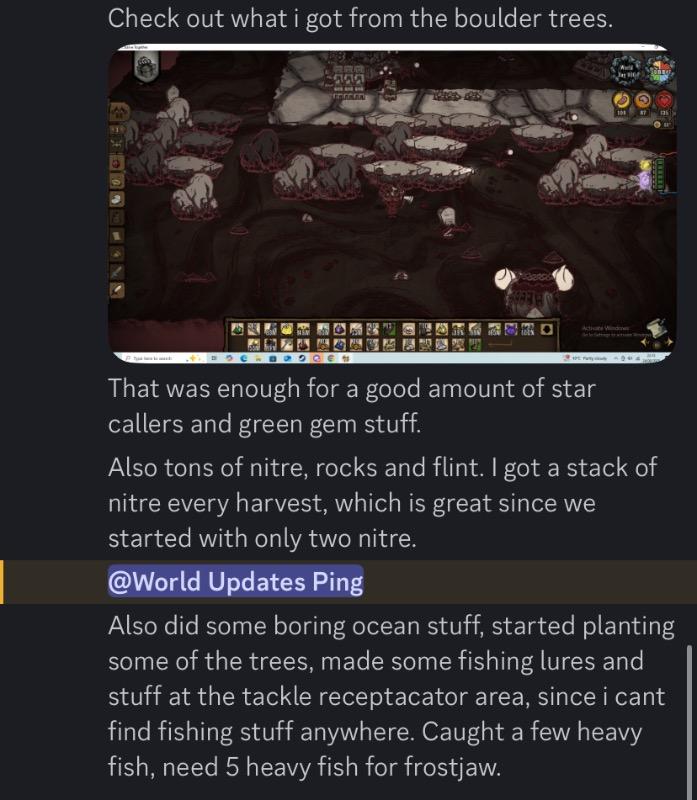Viewport: 697px width, 800px height.
Task: Click the brain sanity meter
Action: [643, 99]
